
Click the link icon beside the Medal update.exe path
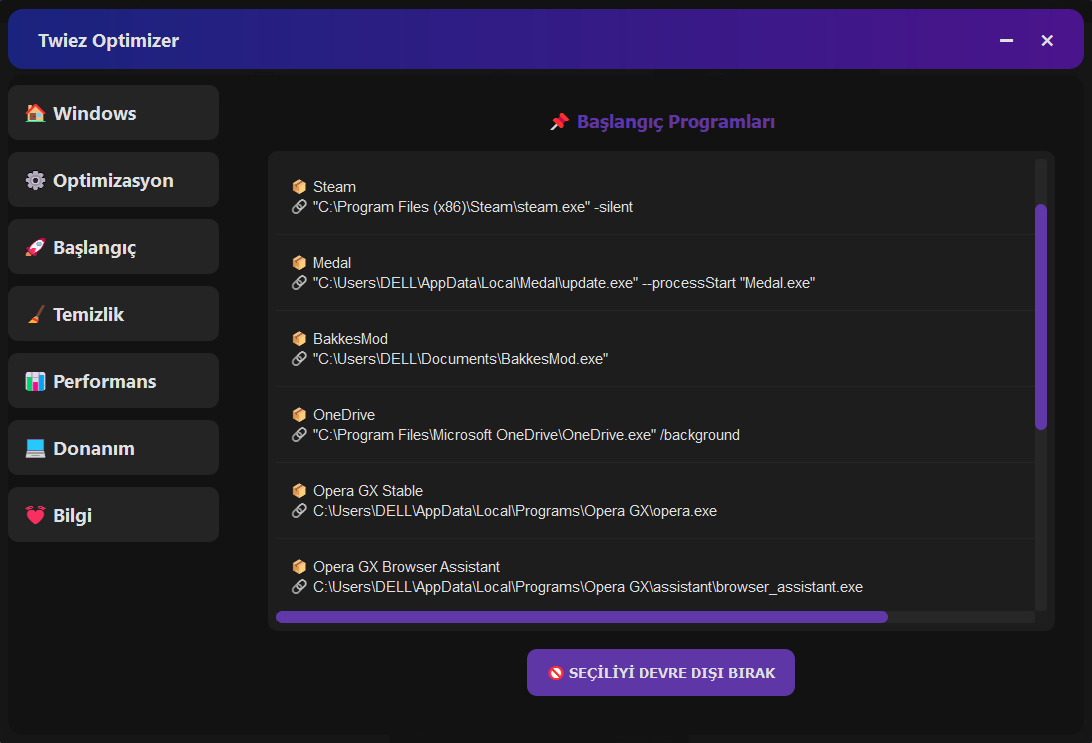pyautogui.click(x=299, y=283)
